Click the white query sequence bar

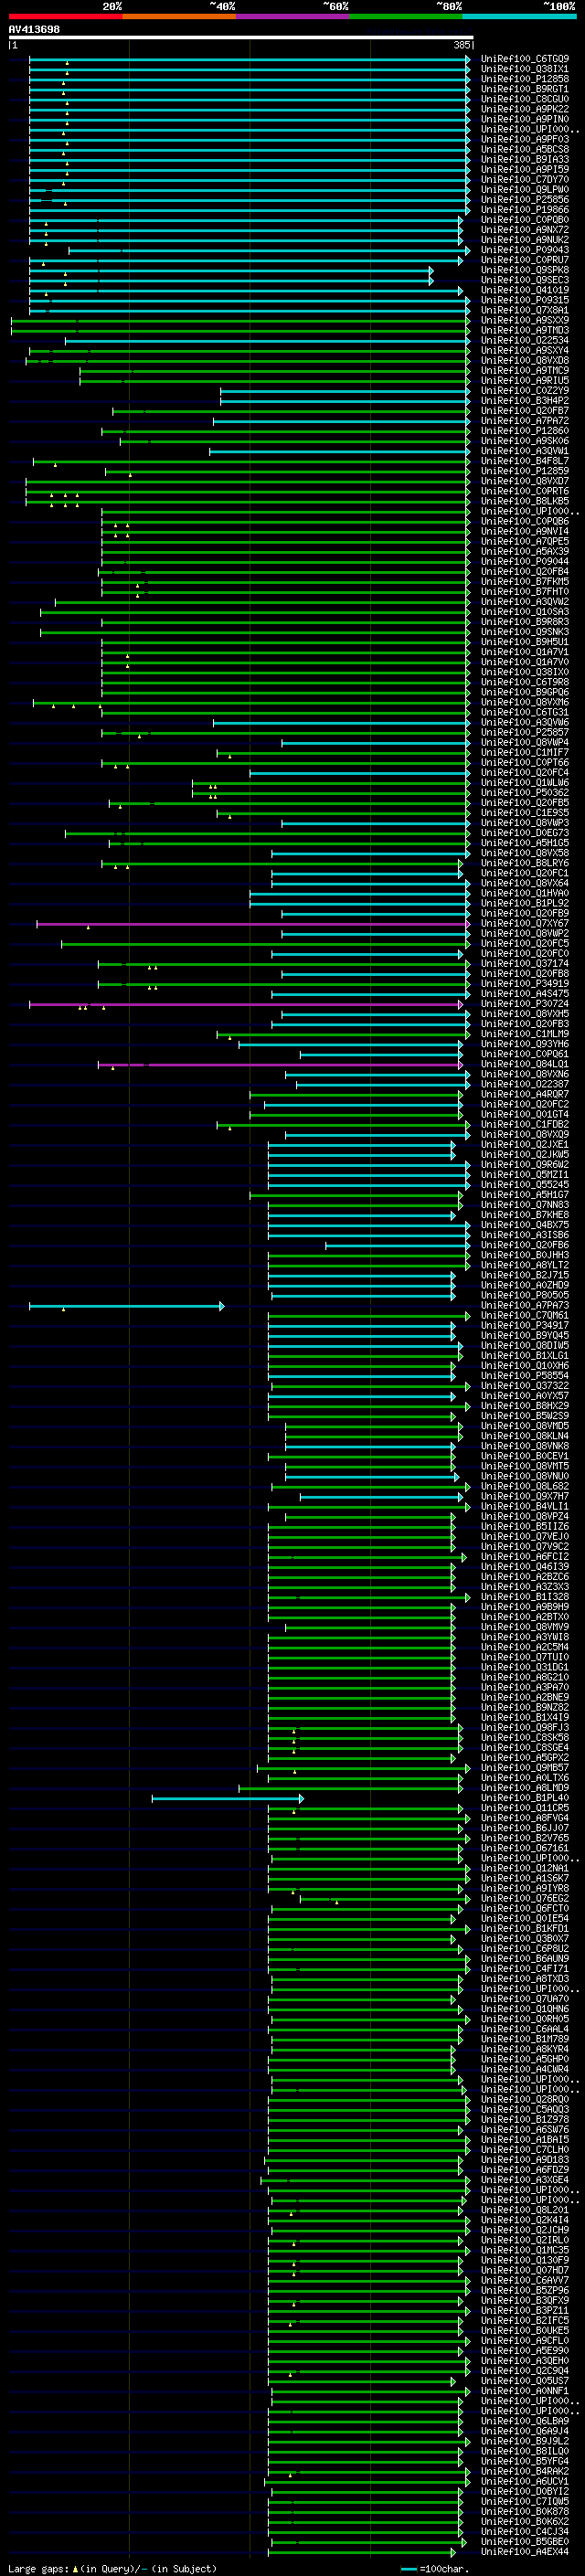[x=241, y=38]
